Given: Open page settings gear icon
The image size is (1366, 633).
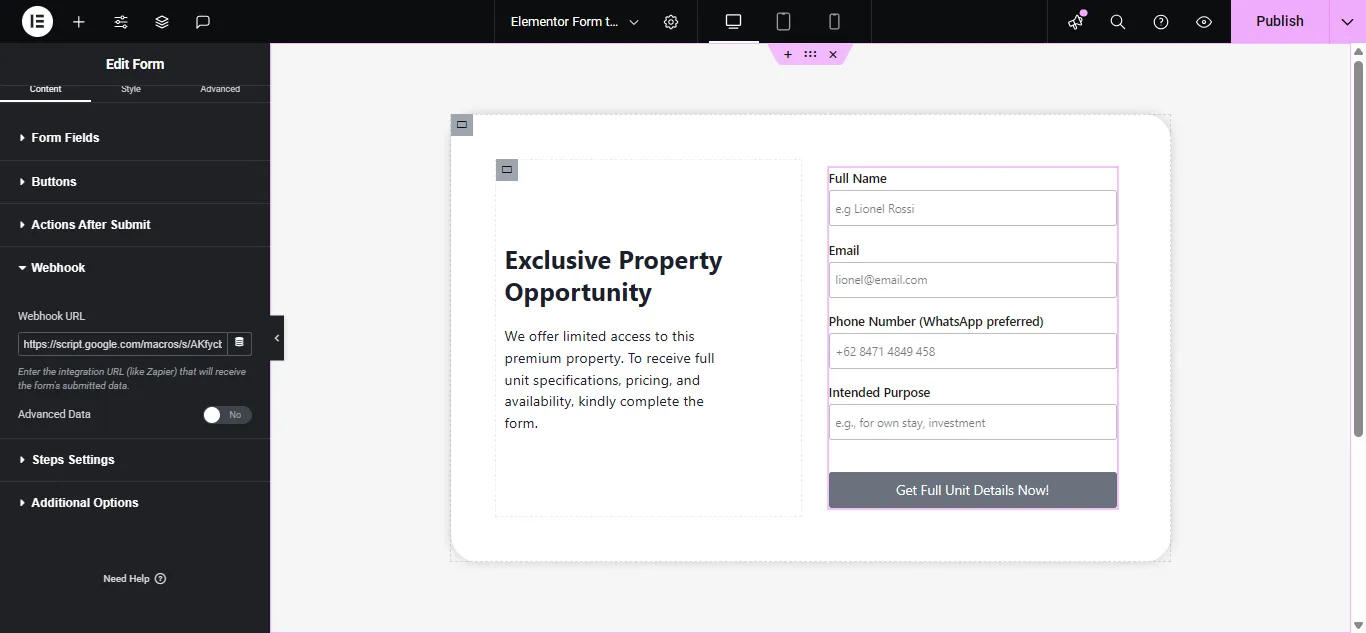Looking at the screenshot, I should click(671, 22).
